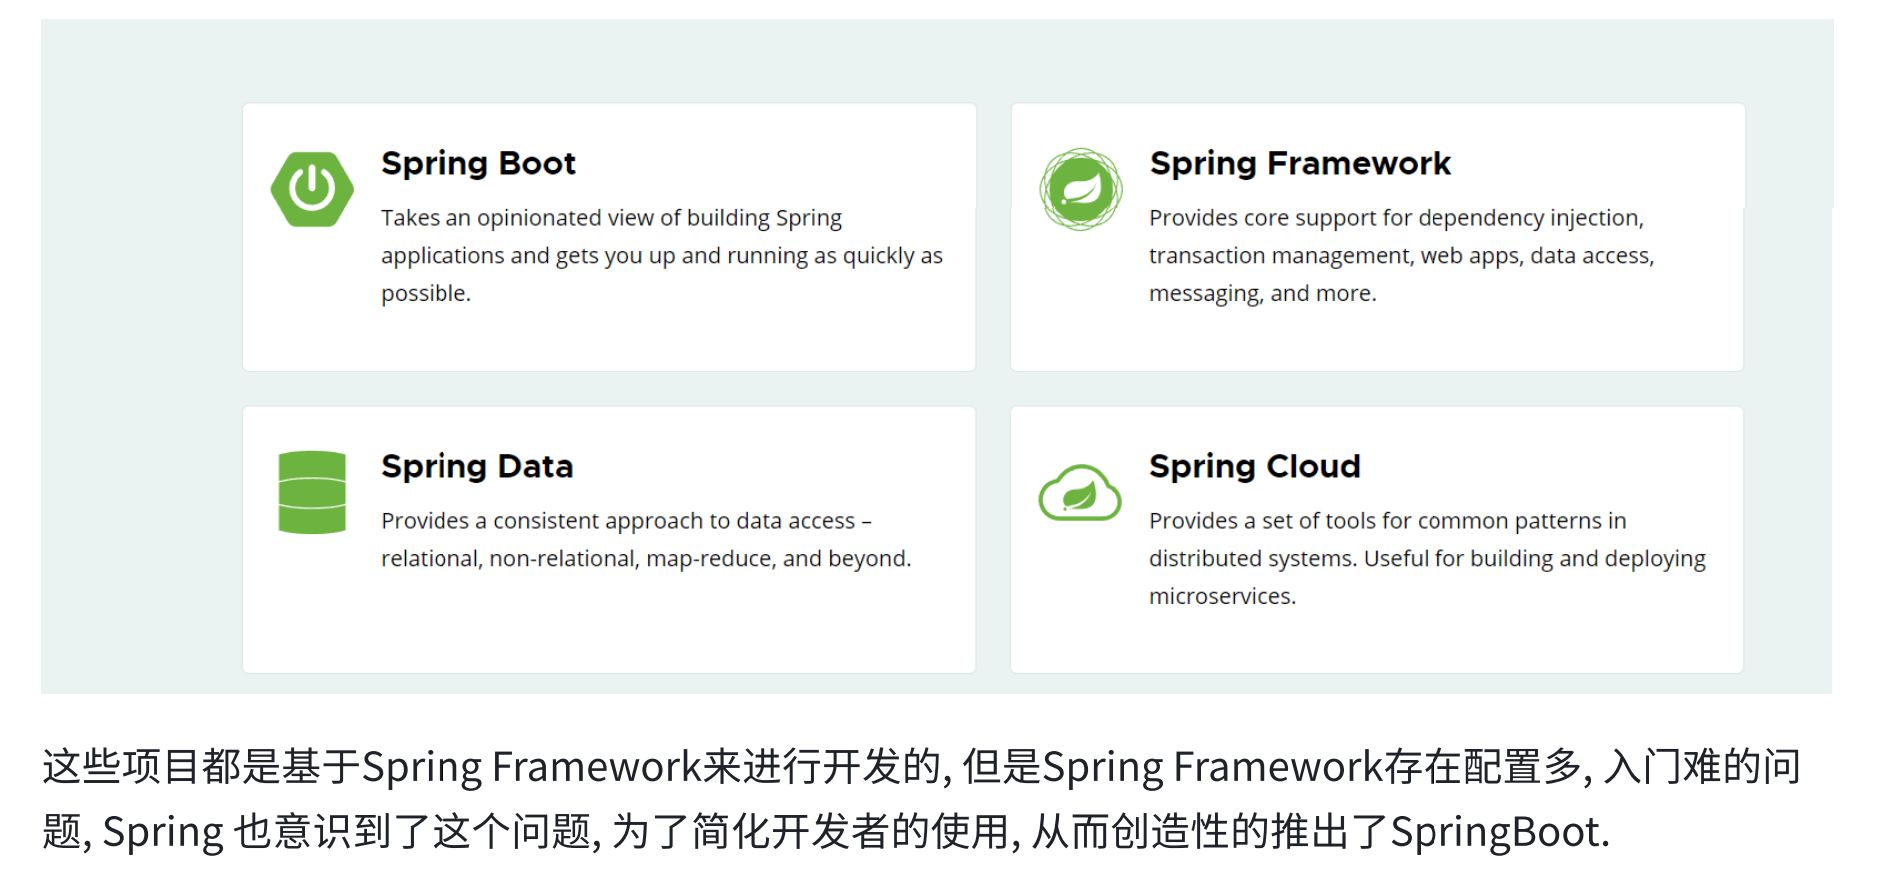Viewport: 1895px width, 888px height.
Task: Click text 'Takes an opinionated view of building Spring'
Action: click(x=611, y=218)
